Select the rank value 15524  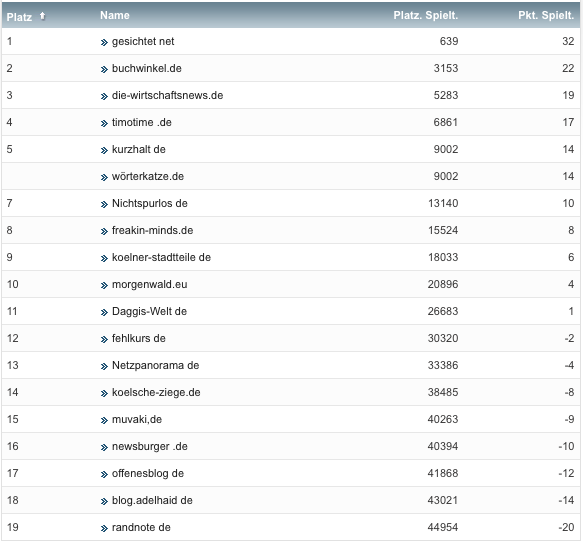(x=443, y=230)
